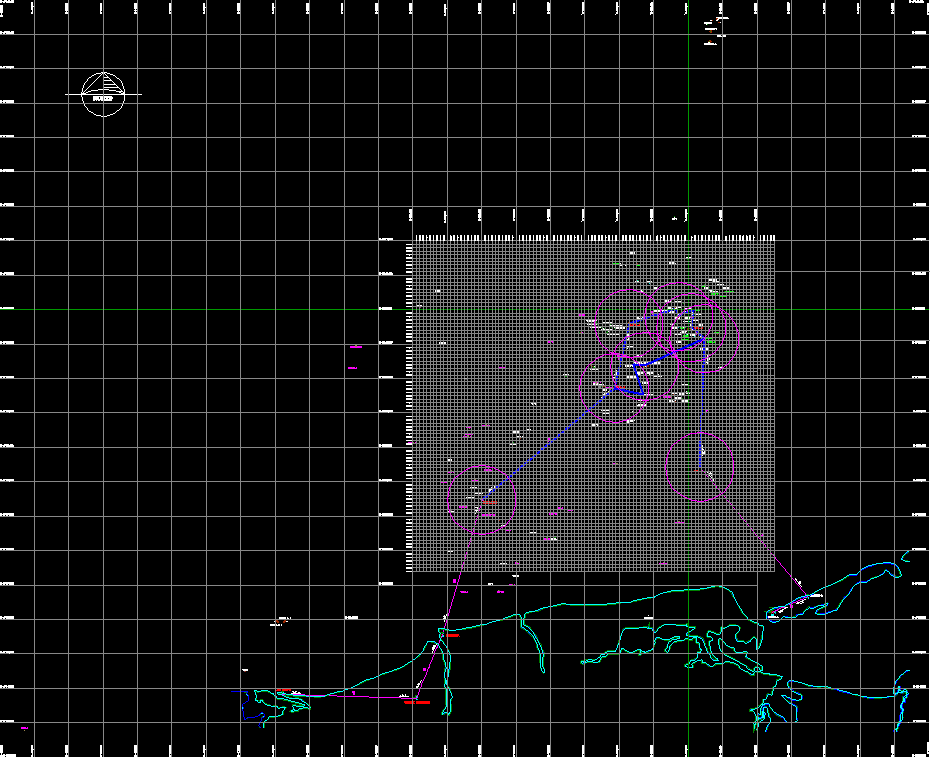Select the lowest red label beside the bottom-left magenta line

(416, 702)
